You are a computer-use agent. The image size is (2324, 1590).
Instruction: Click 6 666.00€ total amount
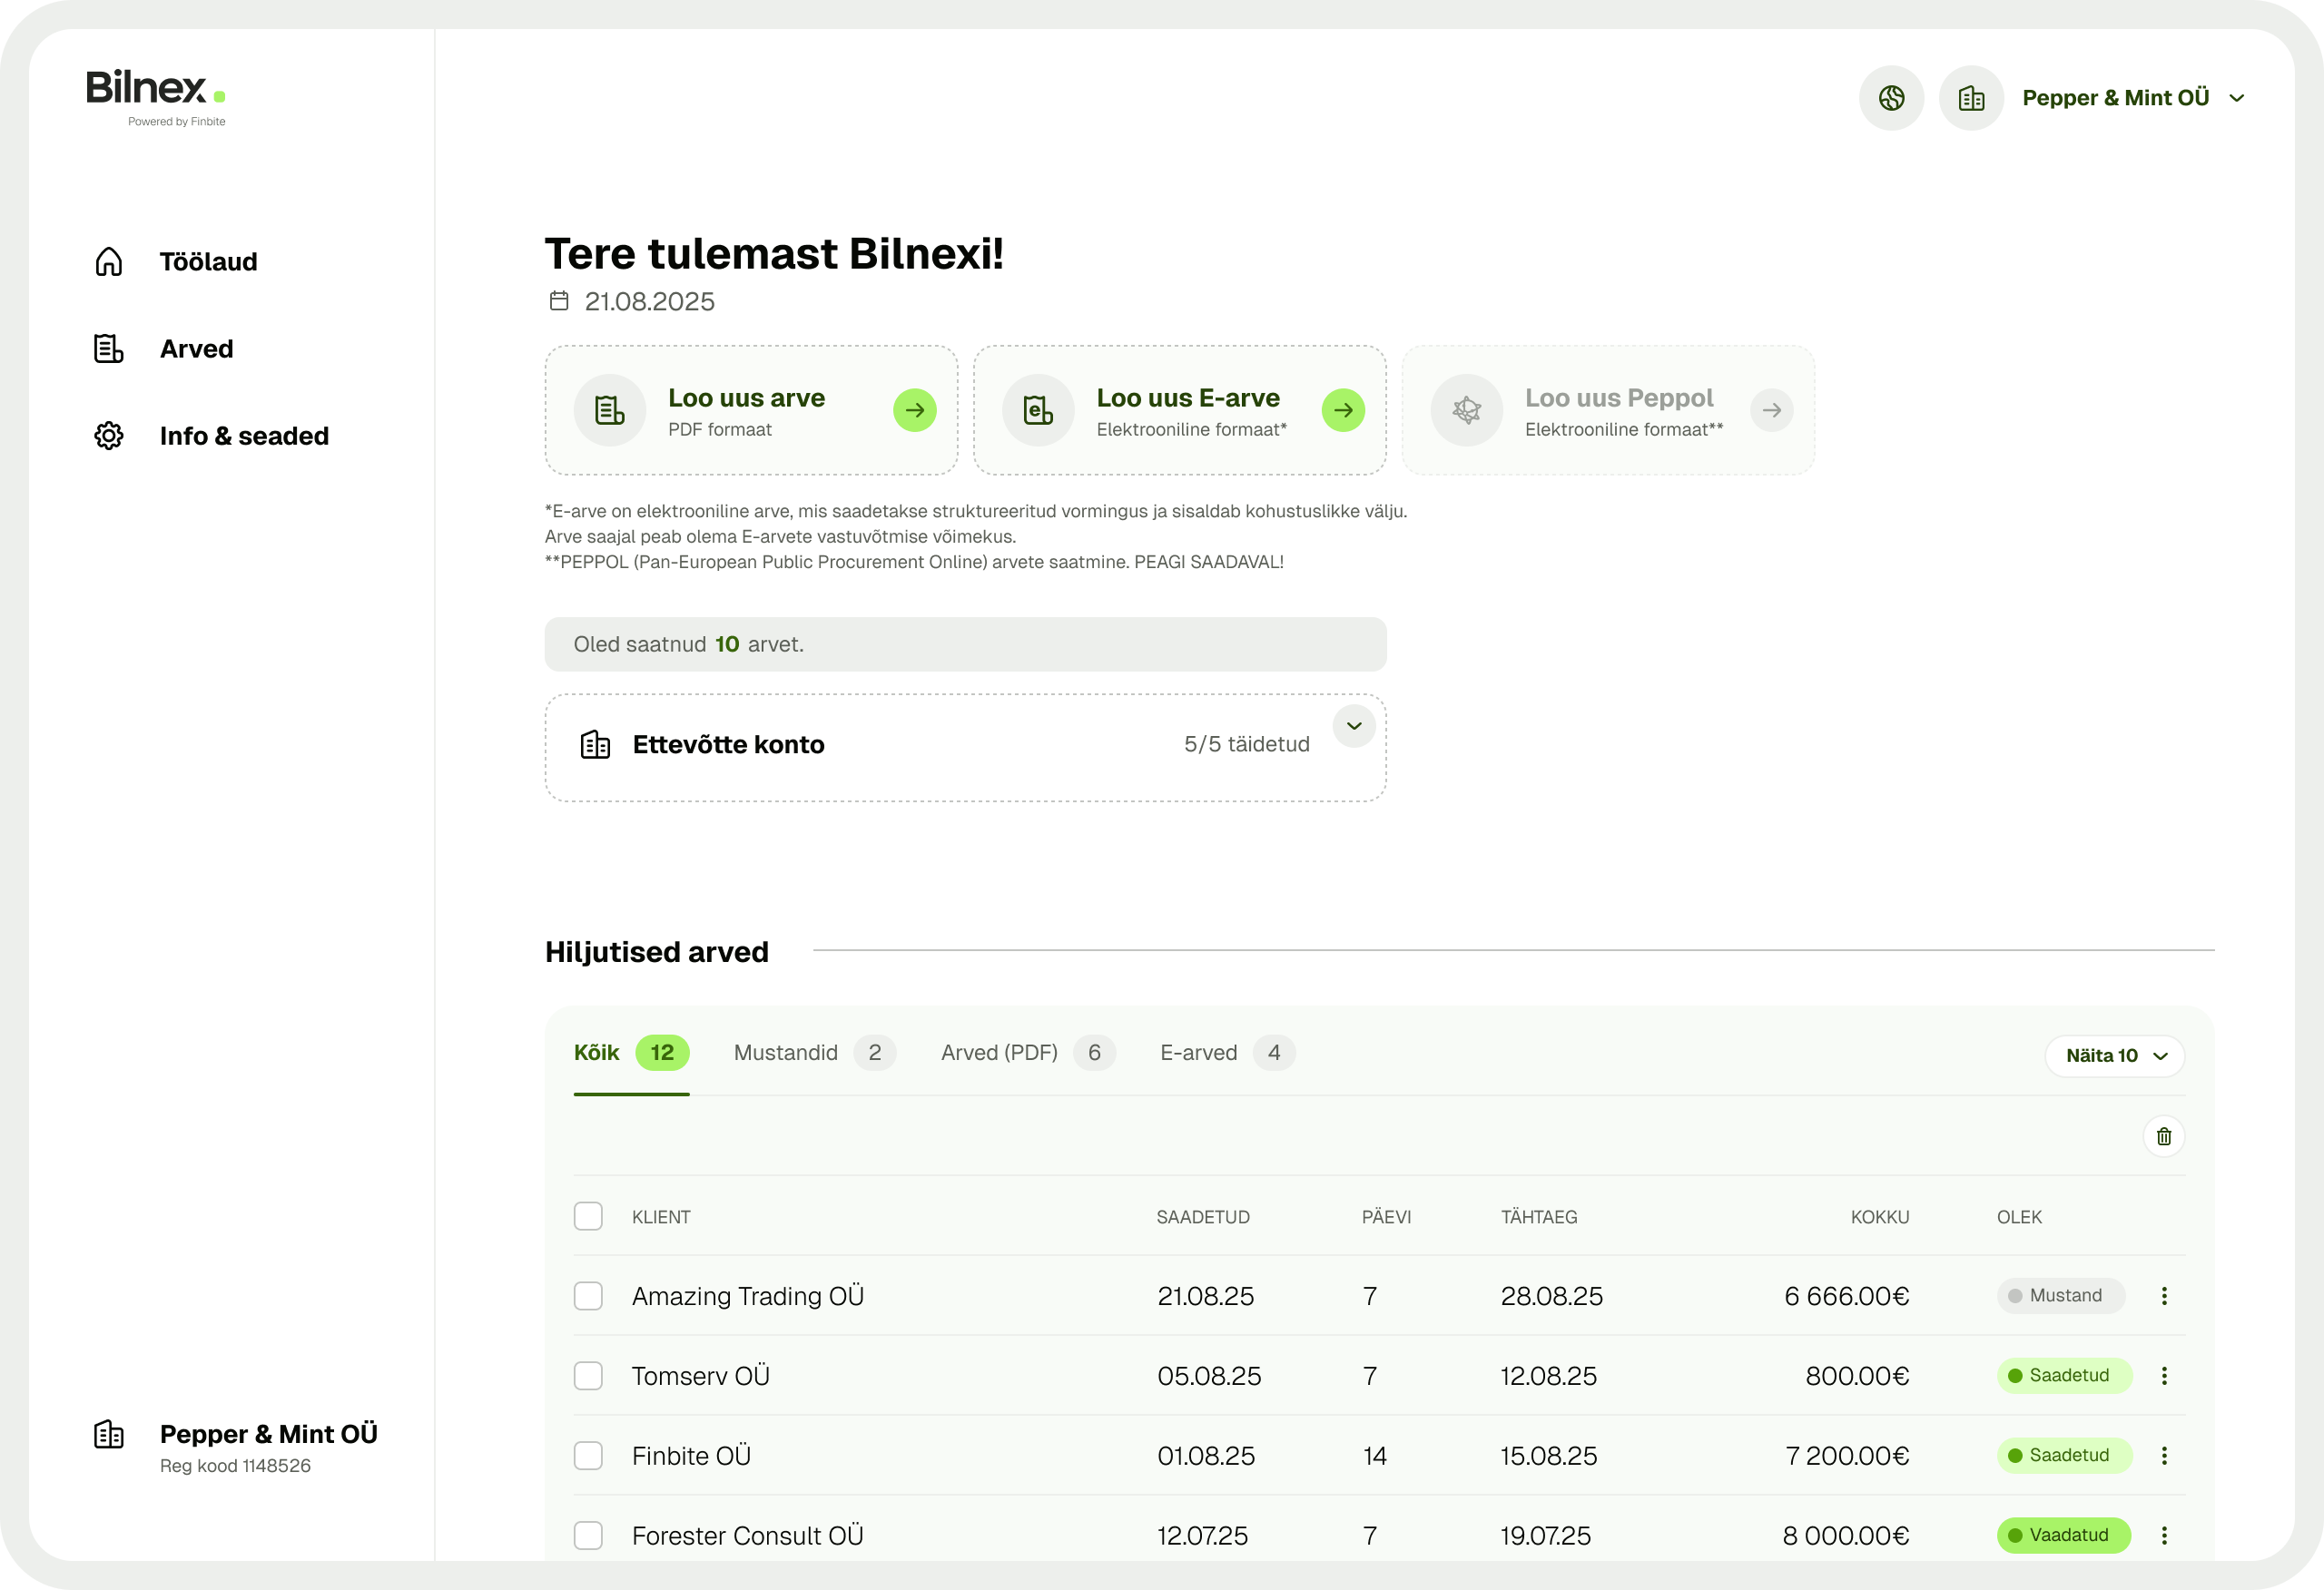pyautogui.click(x=1847, y=1296)
